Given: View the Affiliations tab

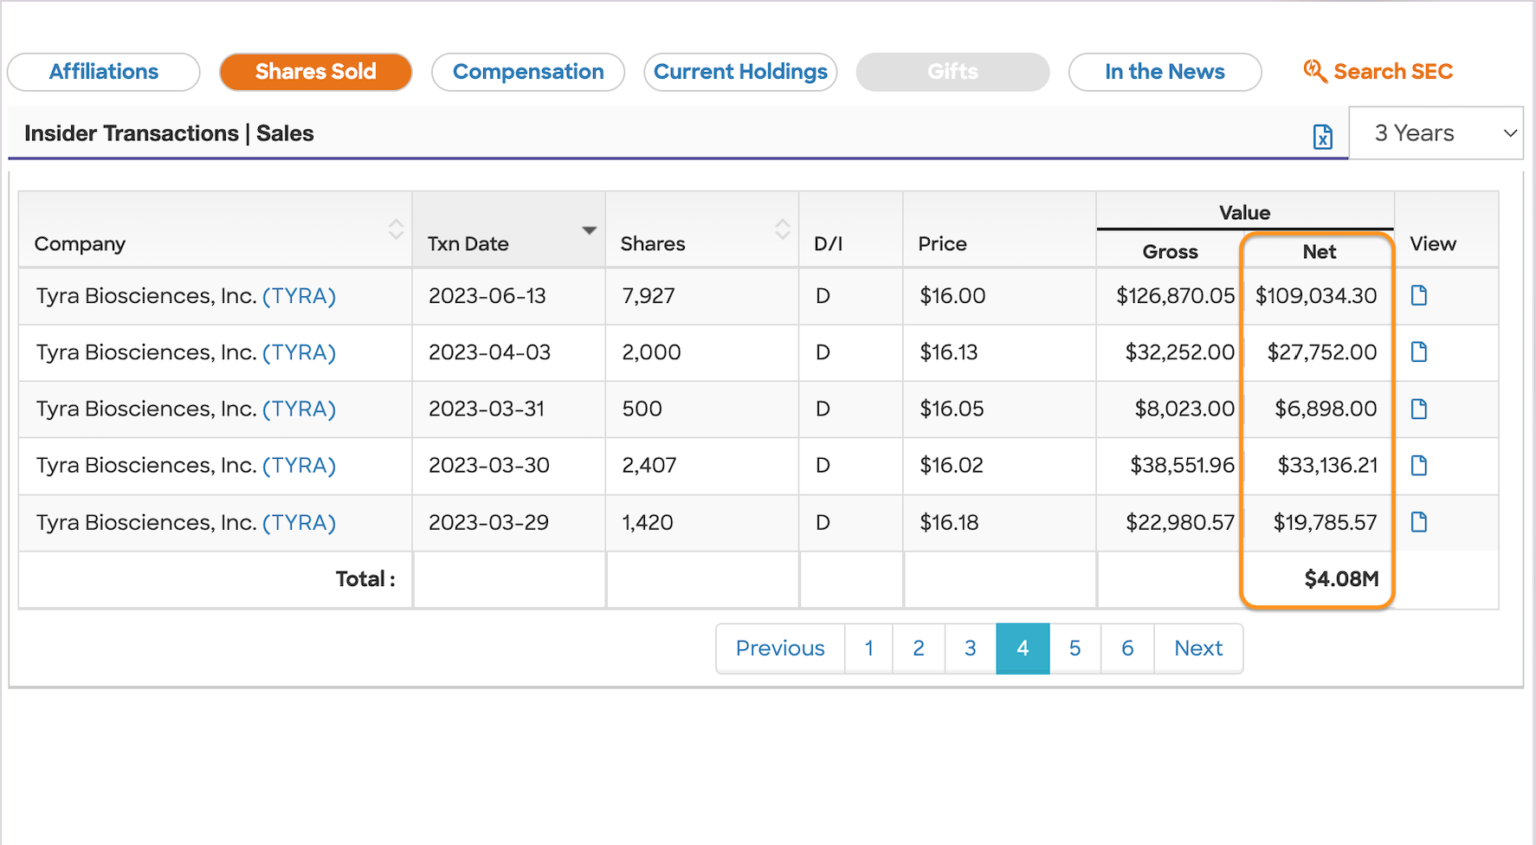Looking at the screenshot, I should click(103, 71).
